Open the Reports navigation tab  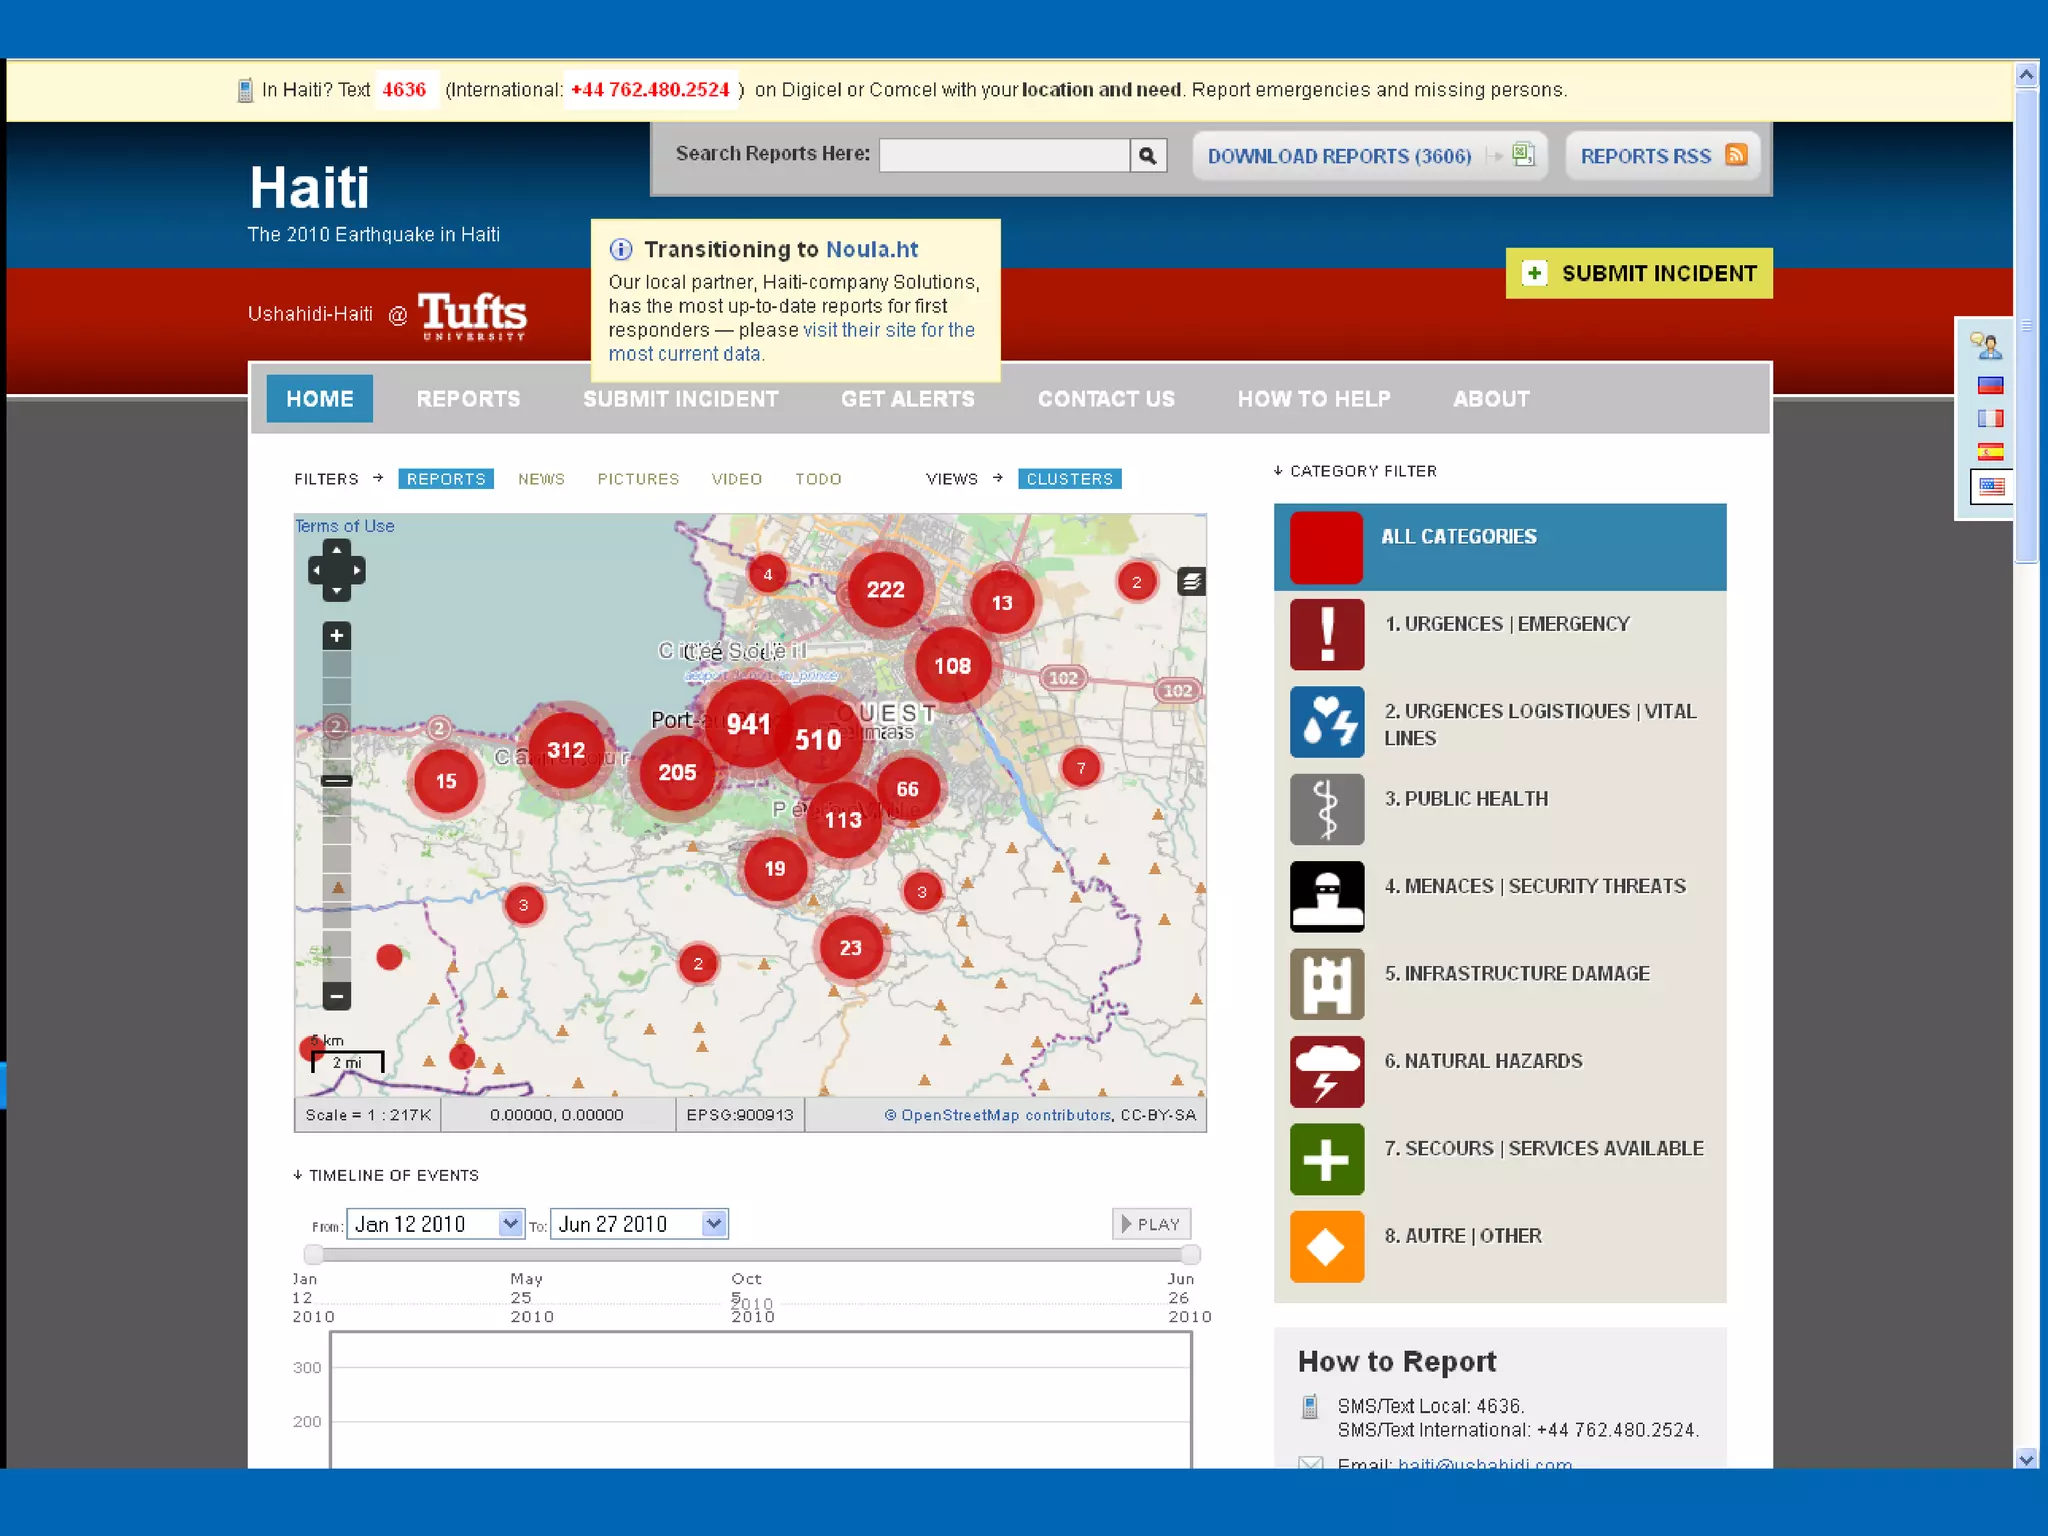pos(468,399)
